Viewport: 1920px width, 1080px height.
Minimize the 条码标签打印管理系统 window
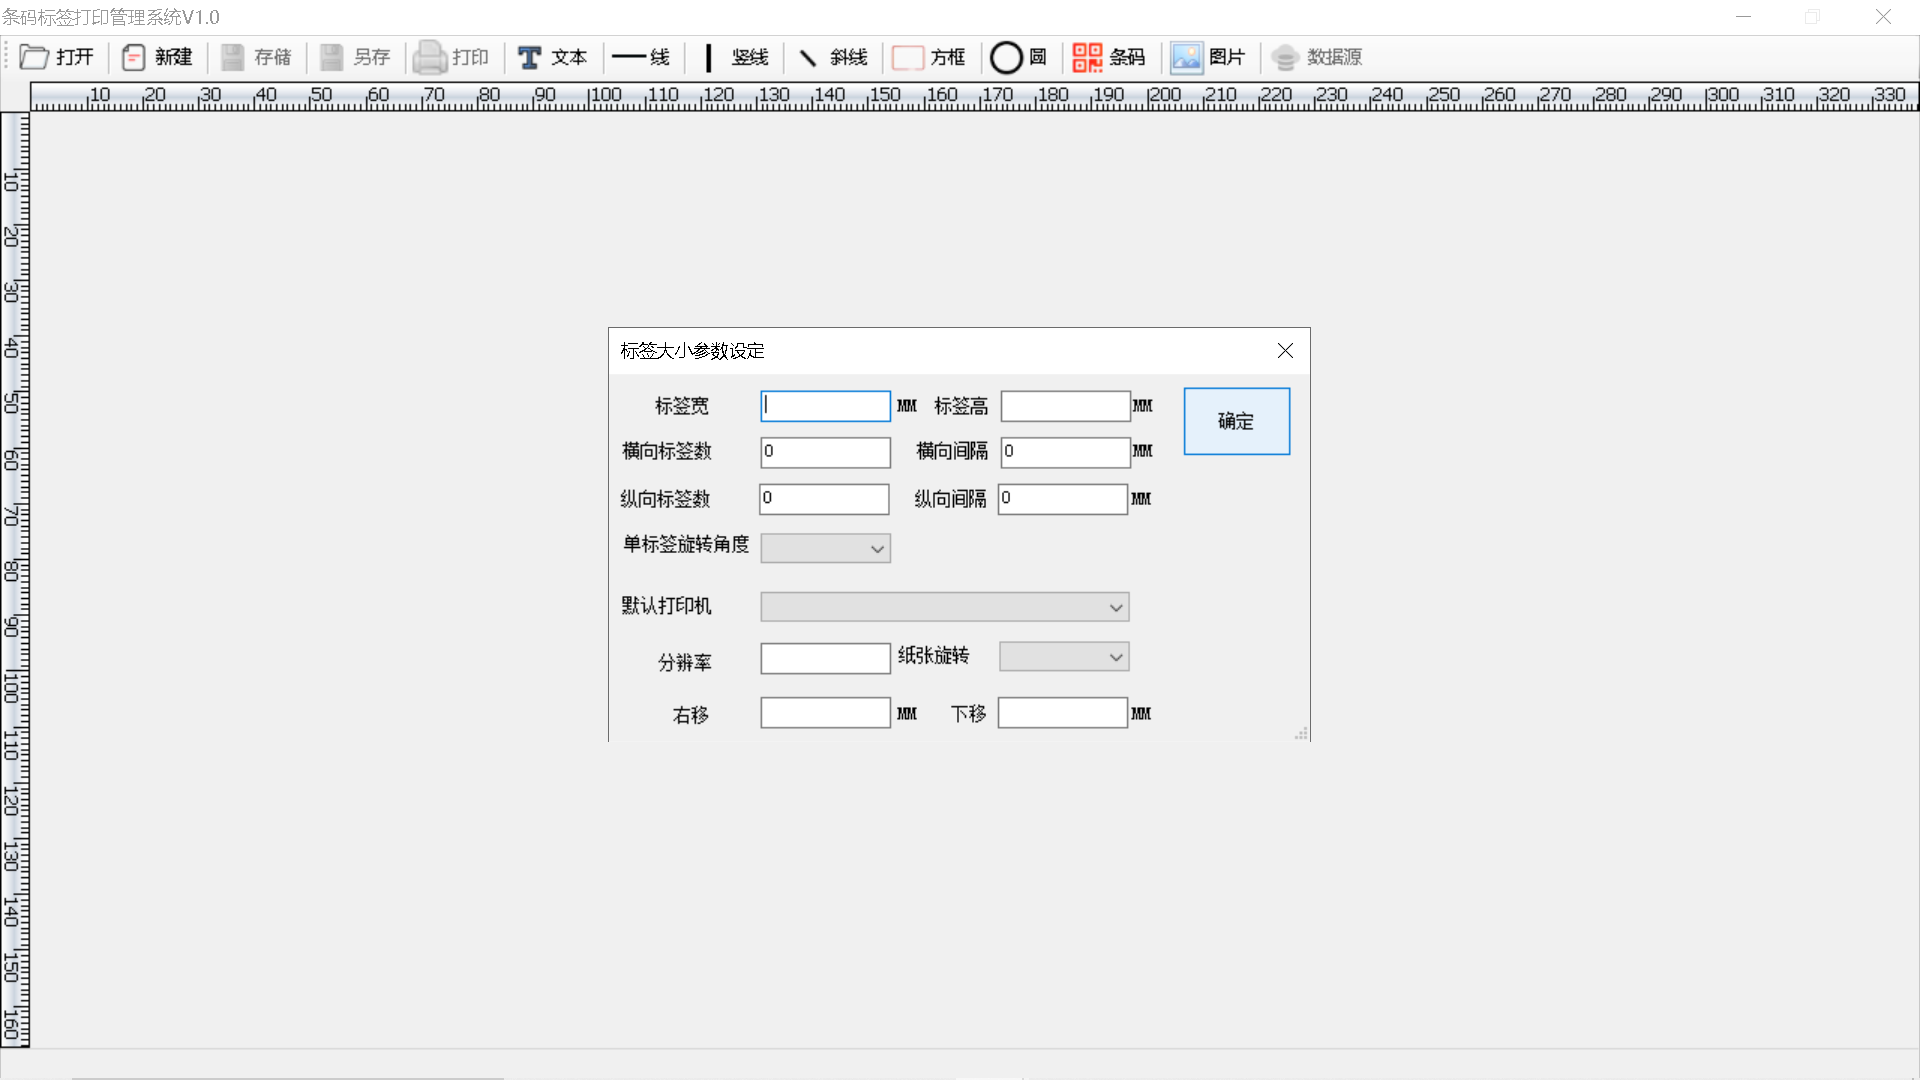tap(1743, 17)
